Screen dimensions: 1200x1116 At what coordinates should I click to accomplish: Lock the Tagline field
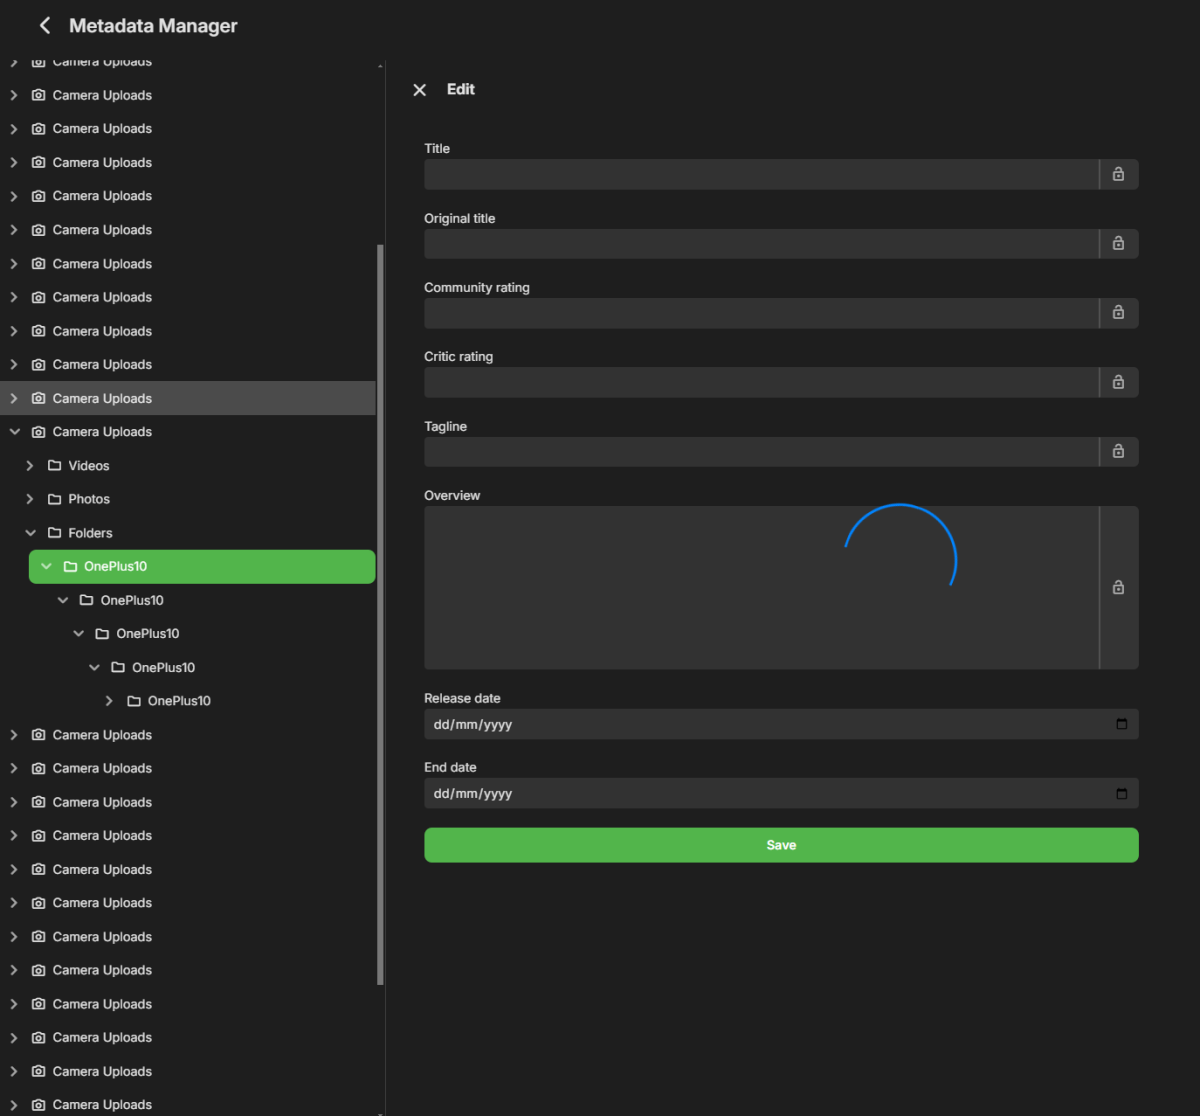coord(1118,452)
